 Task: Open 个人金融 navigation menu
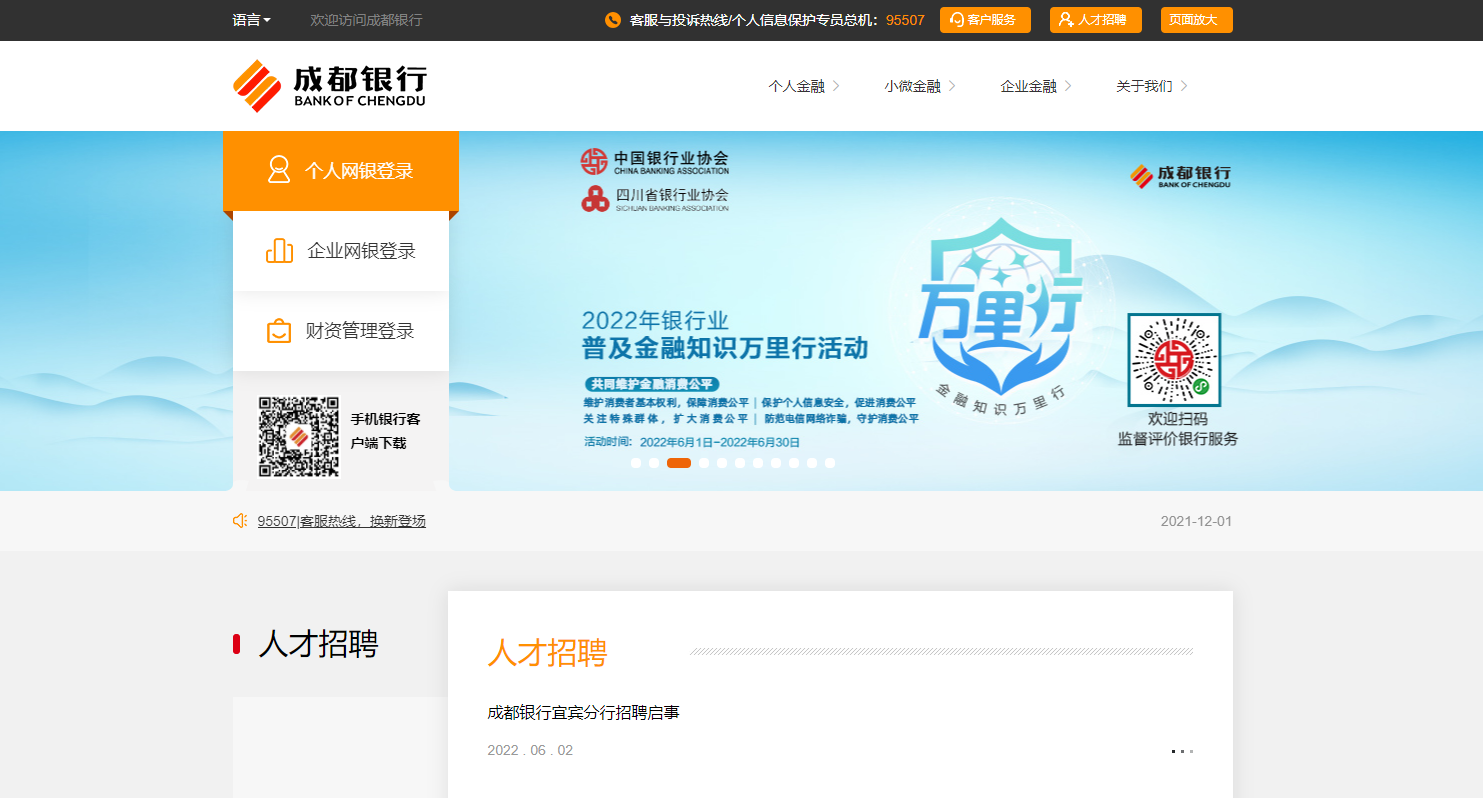coord(803,86)
